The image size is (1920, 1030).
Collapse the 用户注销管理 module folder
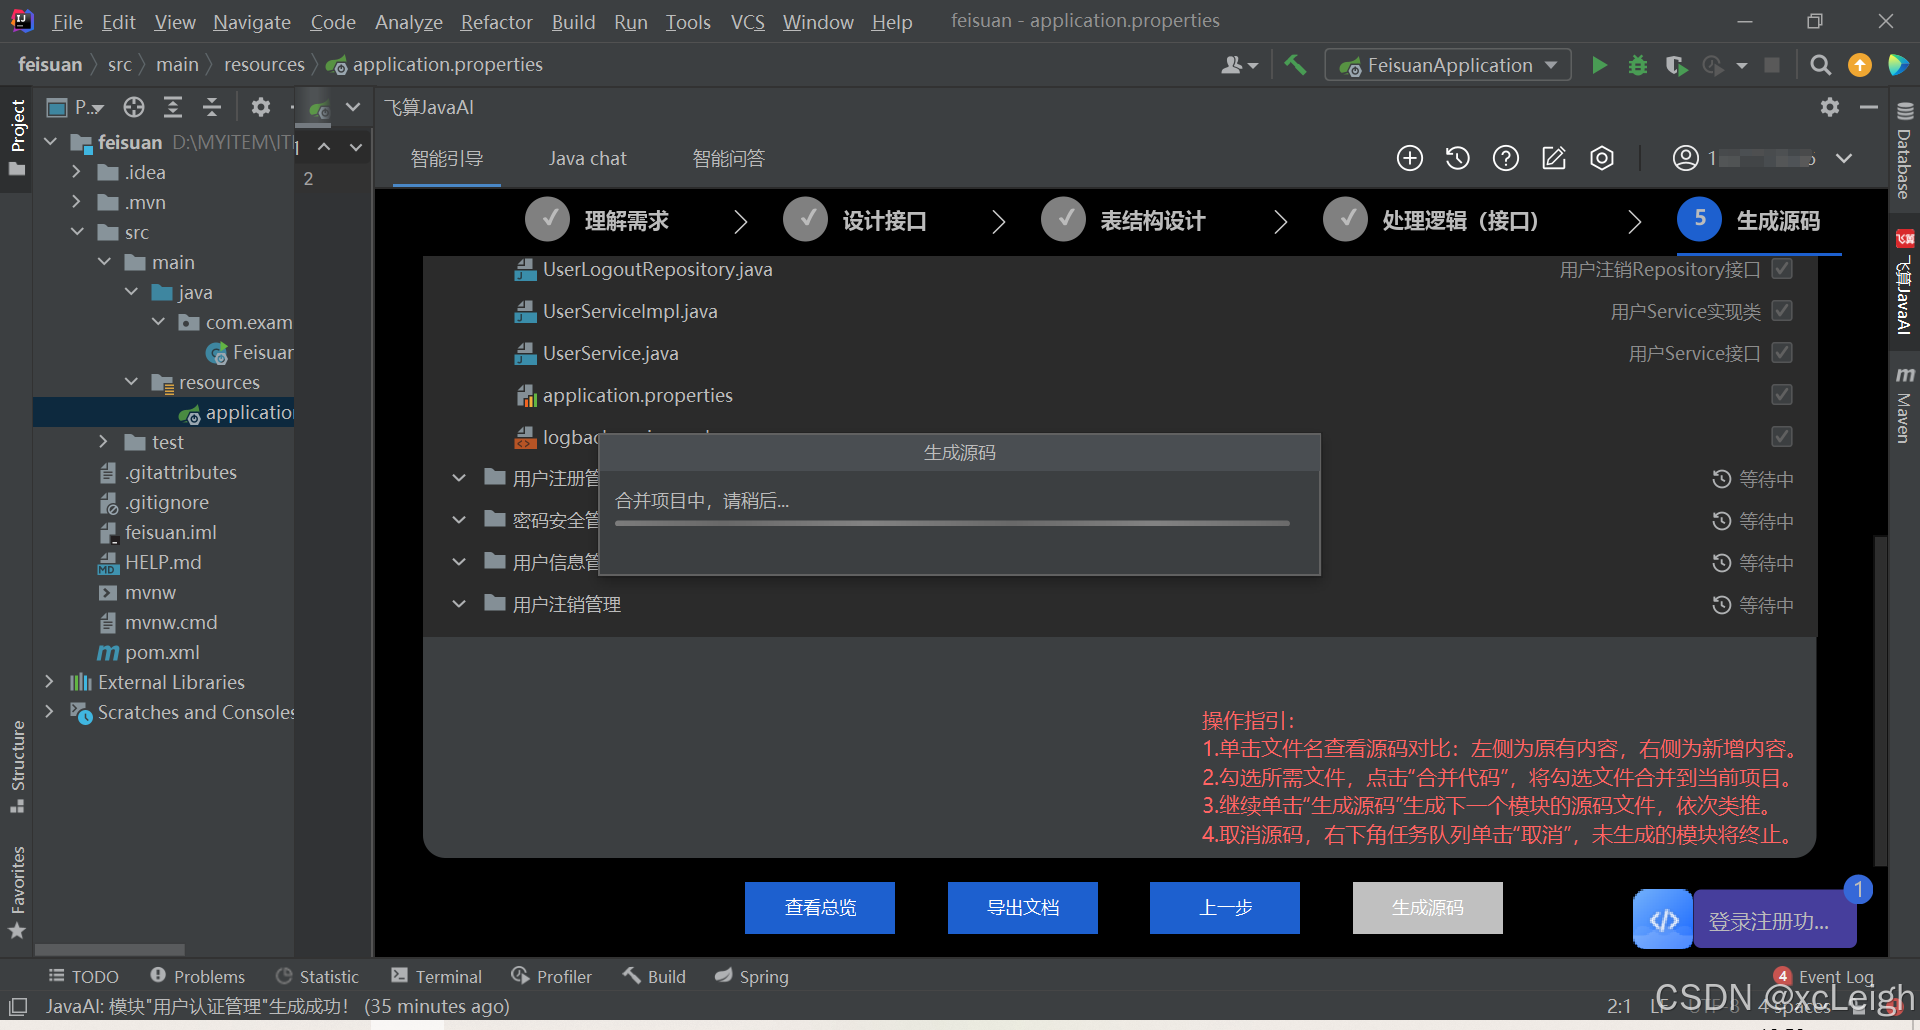(459, 604)
